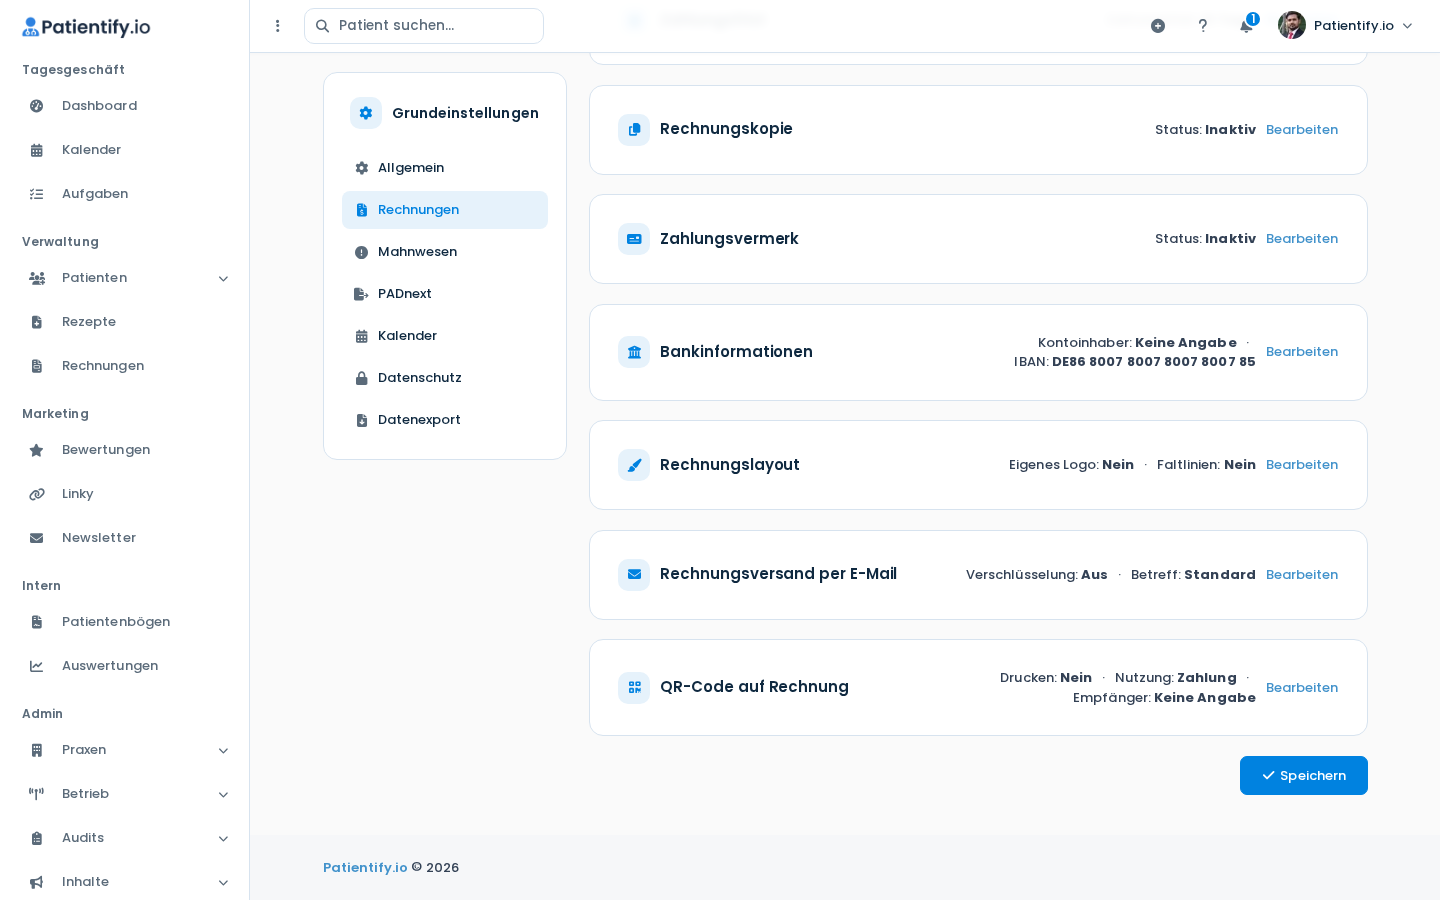Image resolution: width=1440 pixels, height=900 pixels.
Task: Open PADnext settings section
Action: point(445,294)
